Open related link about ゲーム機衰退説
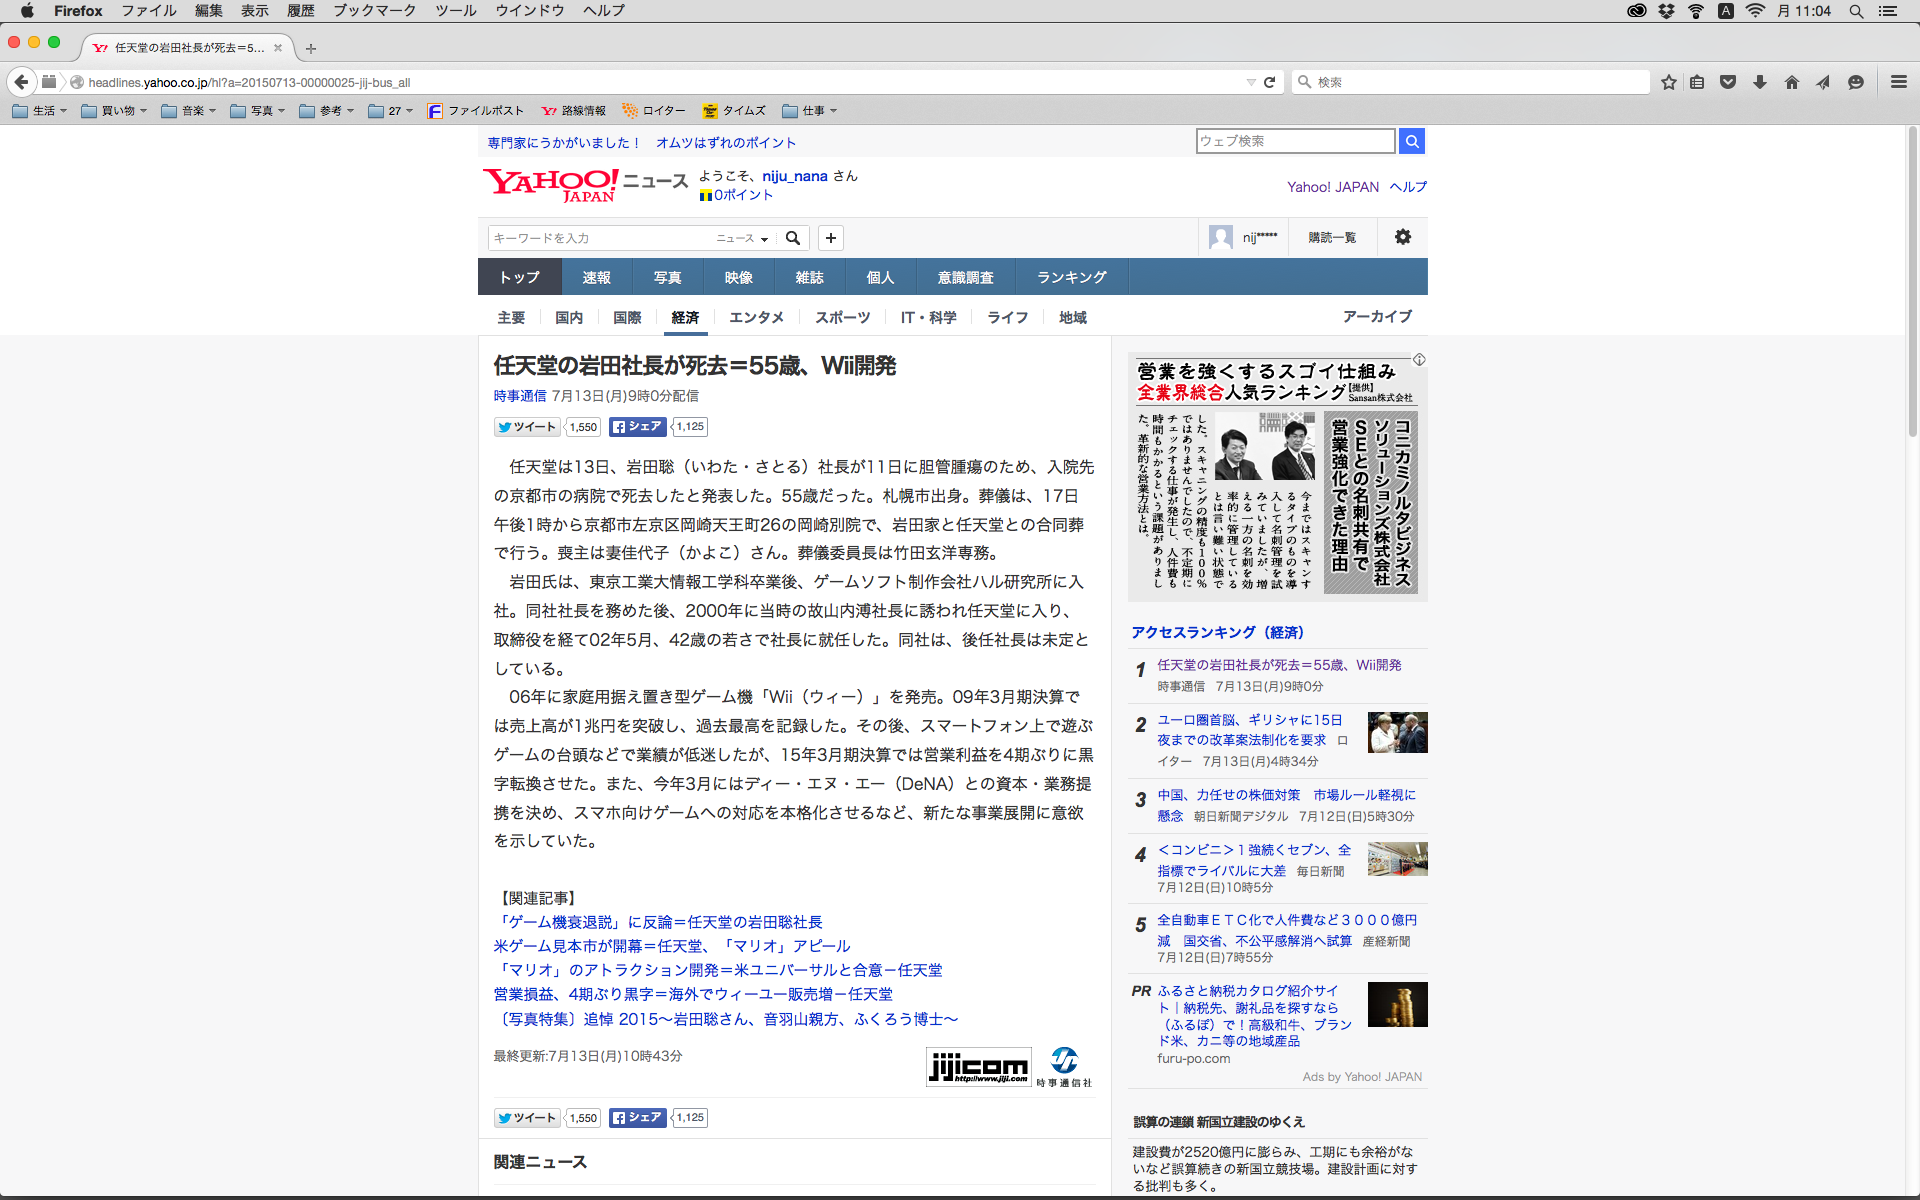 658,922
